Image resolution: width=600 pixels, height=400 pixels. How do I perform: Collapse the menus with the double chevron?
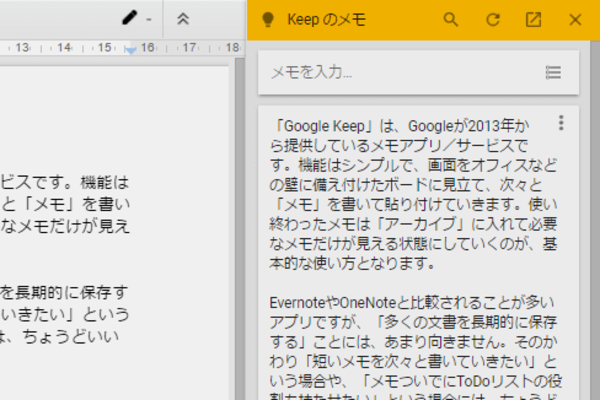point(183,19)
